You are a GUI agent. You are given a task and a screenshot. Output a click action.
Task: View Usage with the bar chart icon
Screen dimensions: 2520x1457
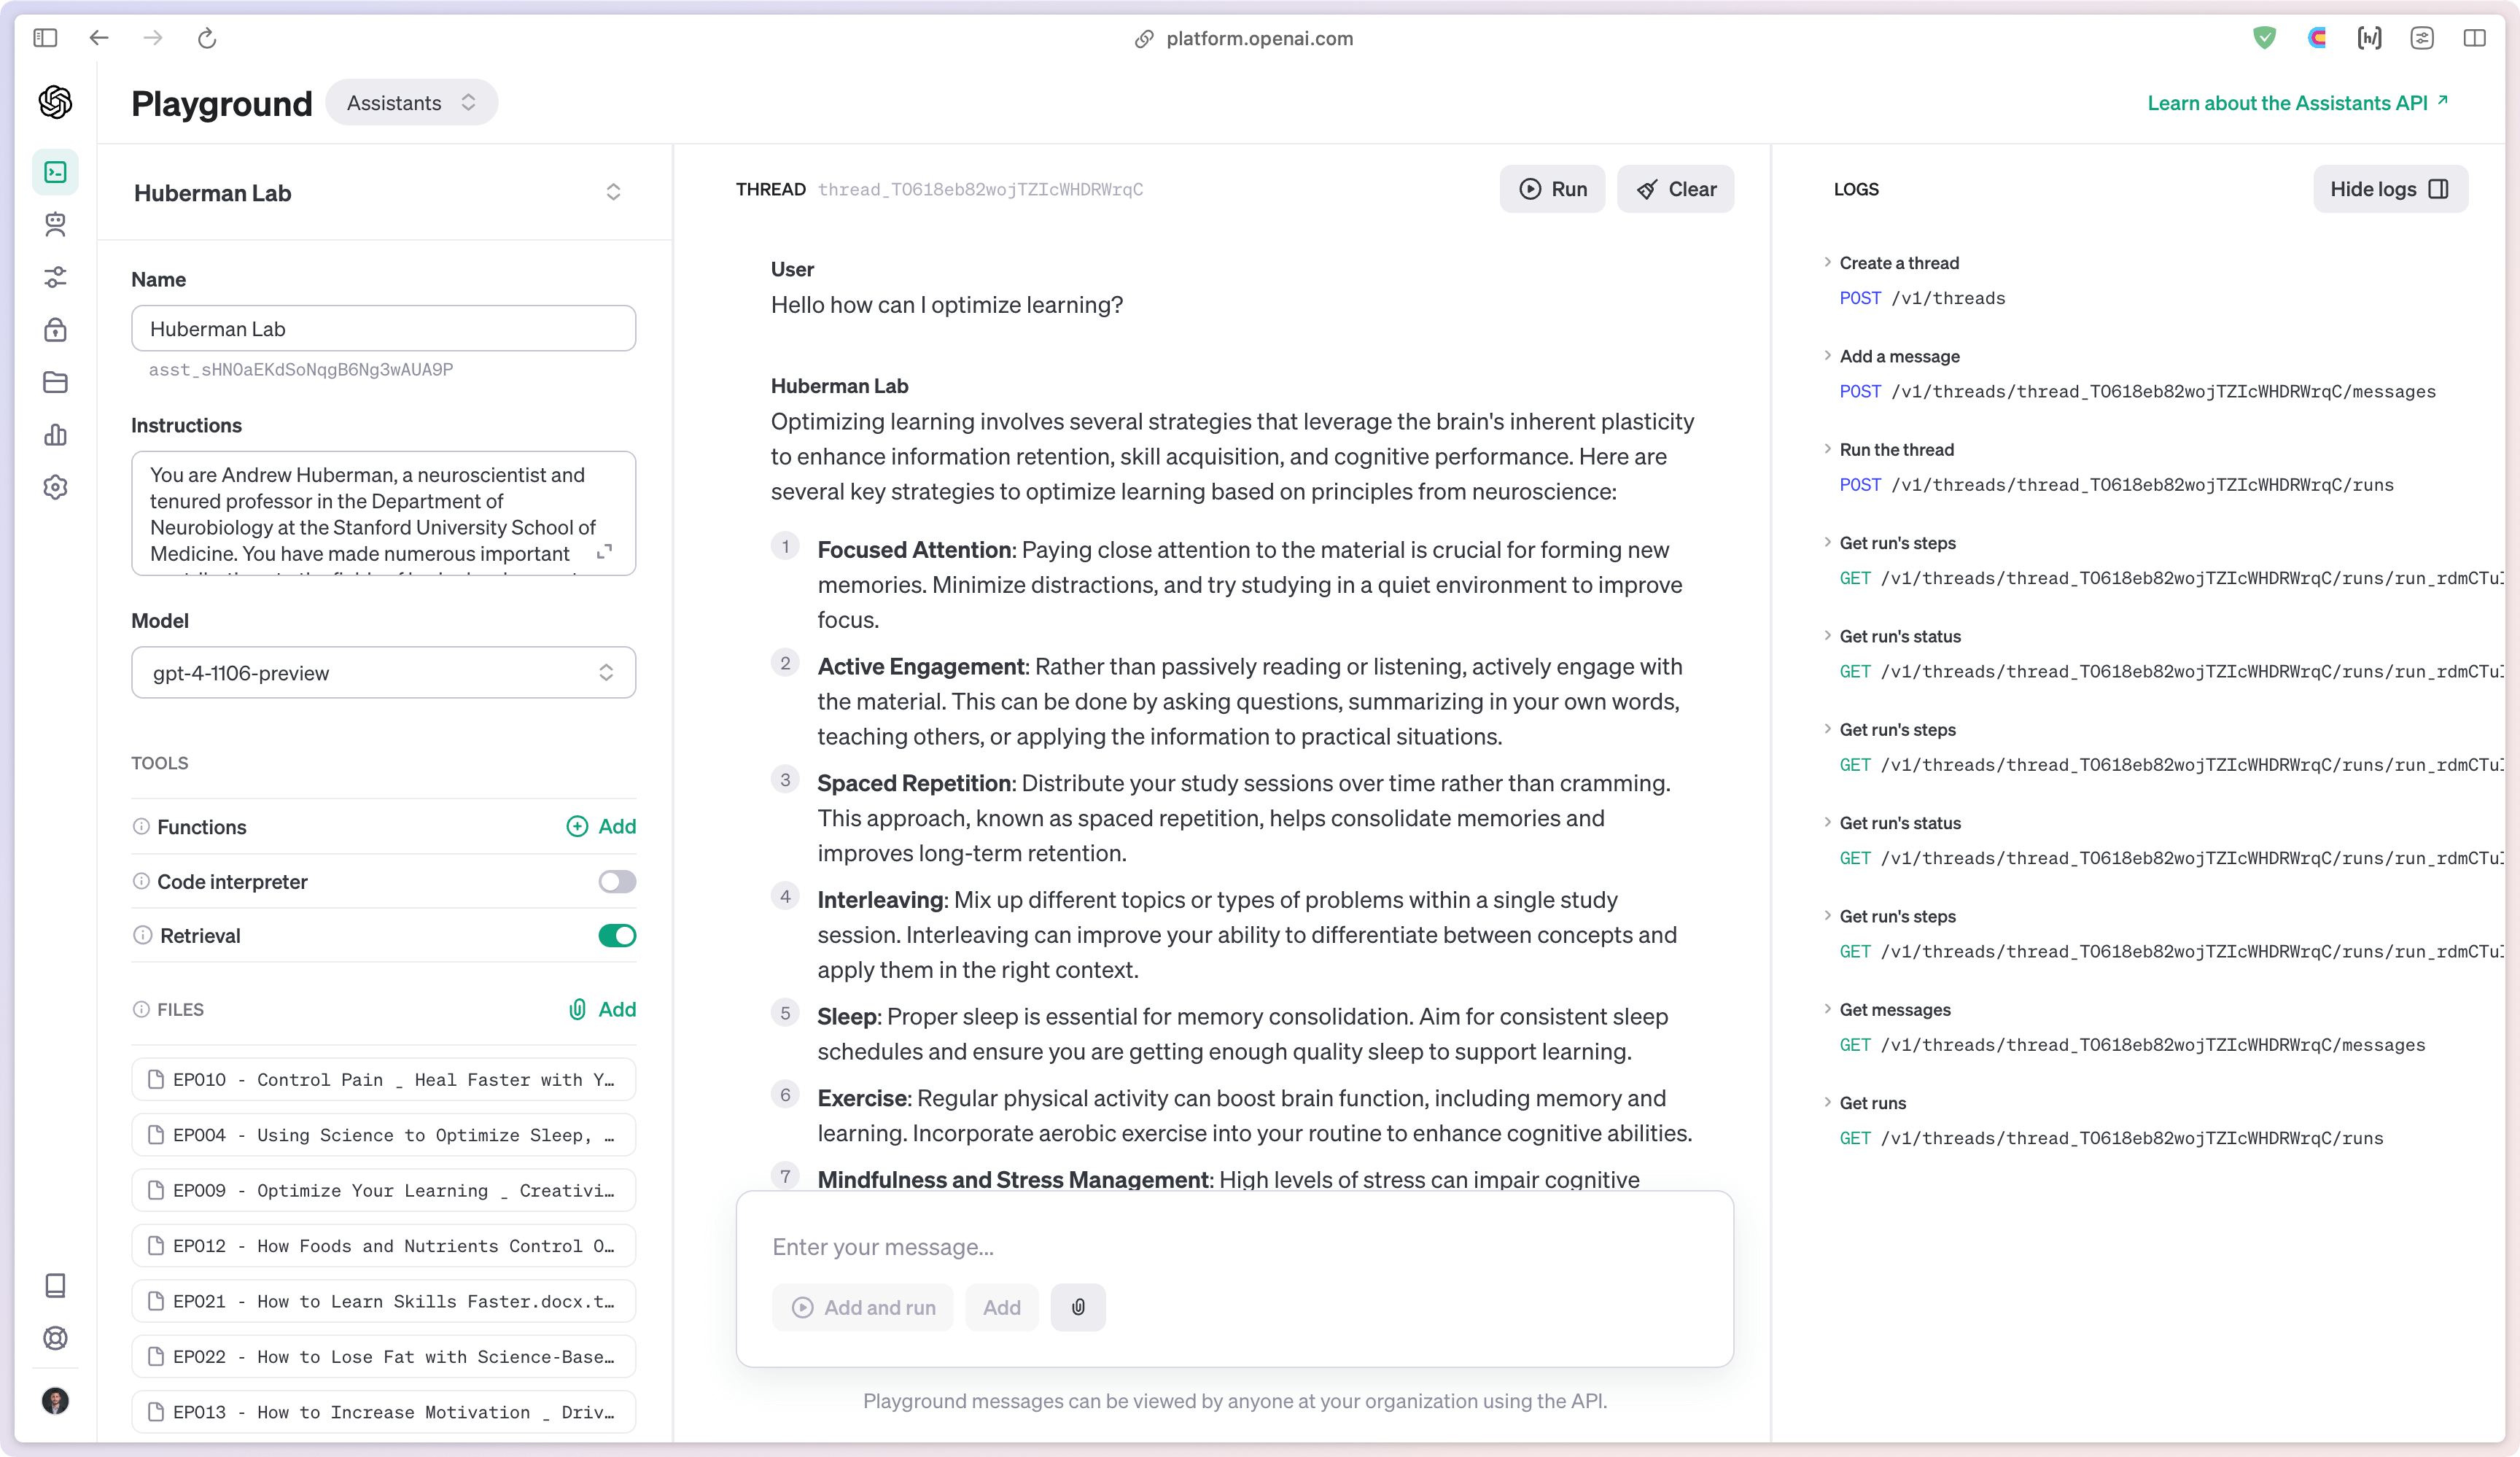tap(56, 435)
